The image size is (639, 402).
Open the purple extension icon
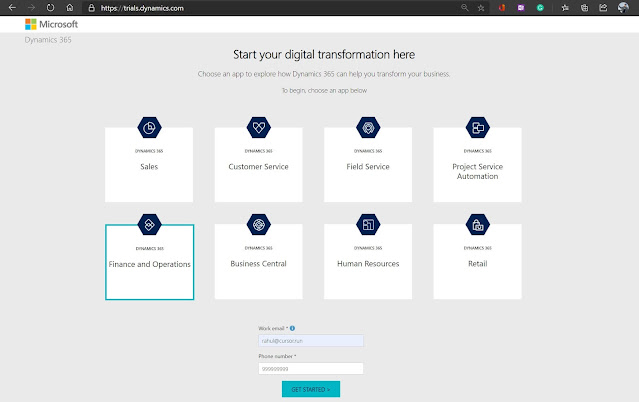point(521,8)
